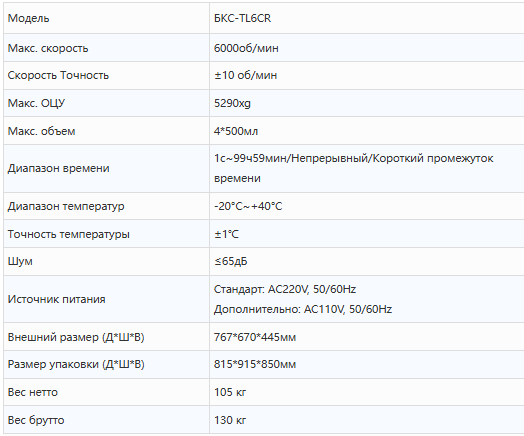This screenshot has height=436, width=524.
Task: Select the -20°C~+40°C temperature range
Action: [x=248, y=206]
